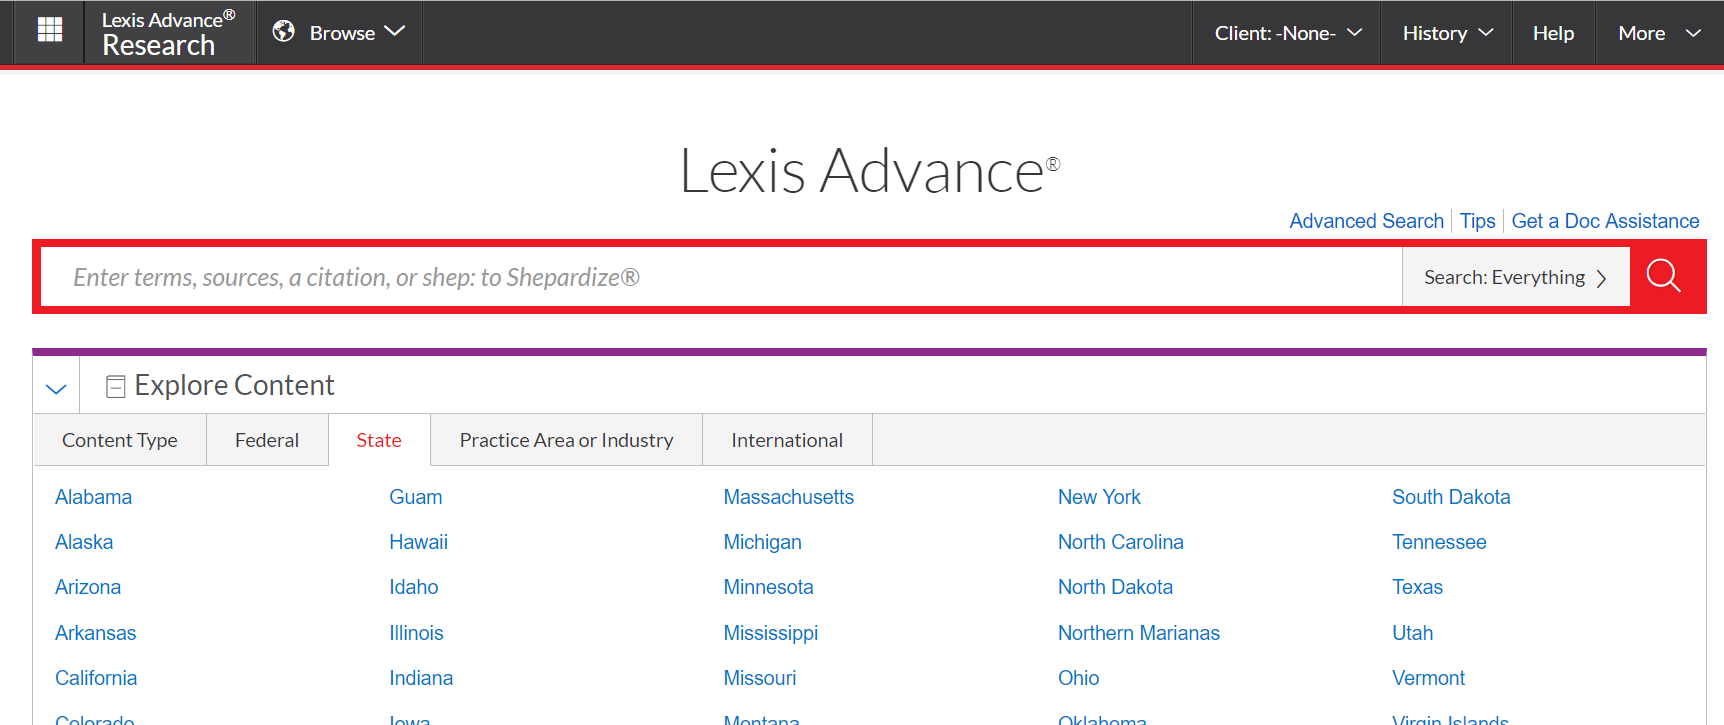Open the Indiana state link

(x=421, y=678)
